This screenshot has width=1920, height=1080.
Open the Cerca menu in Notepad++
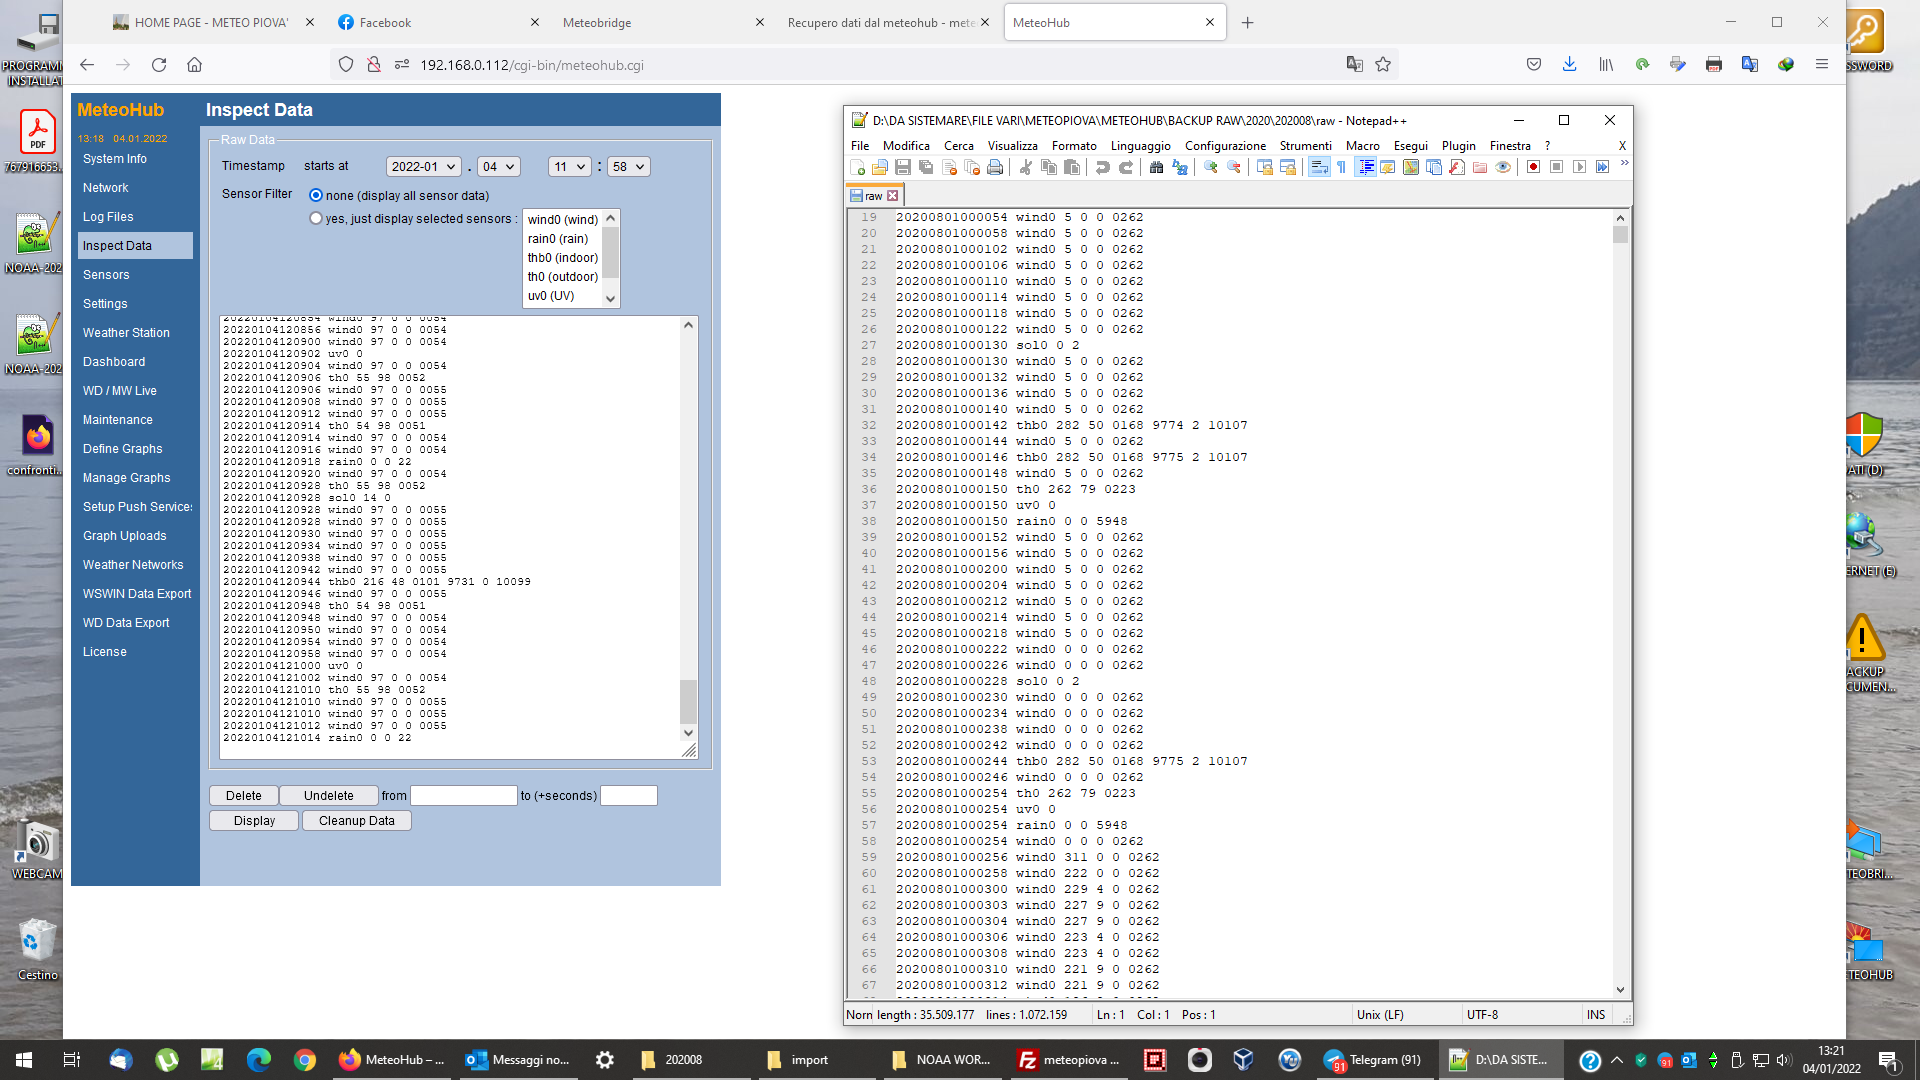(958, 146)
